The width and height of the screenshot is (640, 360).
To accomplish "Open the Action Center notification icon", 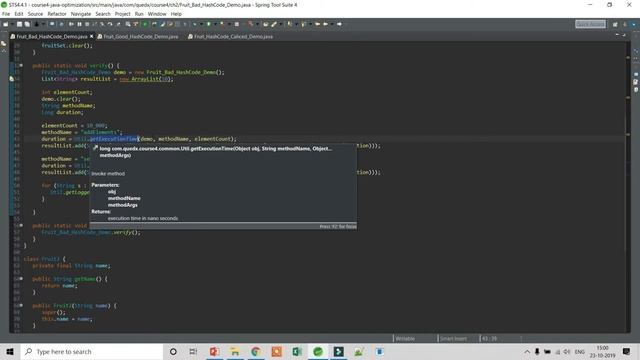I will click(627, 351).
